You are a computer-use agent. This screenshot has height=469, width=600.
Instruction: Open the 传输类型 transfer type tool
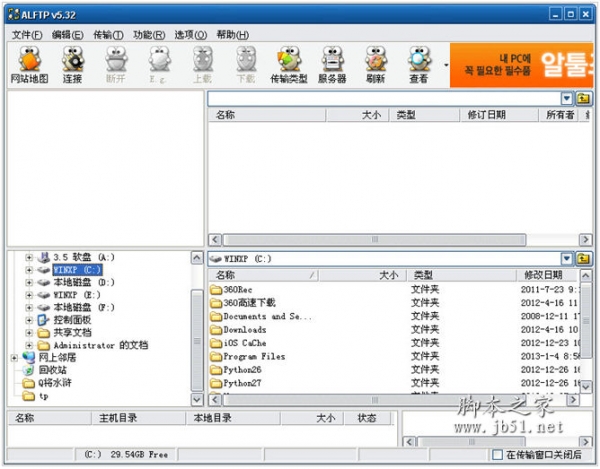click(289, 65)
